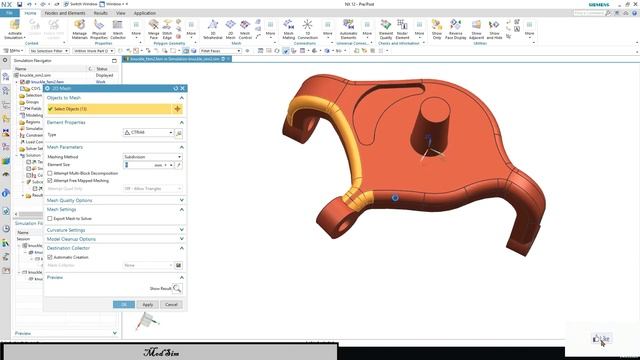Select the Stitch Edge tool
Viewport: 640px width, 360px height.
167,29
